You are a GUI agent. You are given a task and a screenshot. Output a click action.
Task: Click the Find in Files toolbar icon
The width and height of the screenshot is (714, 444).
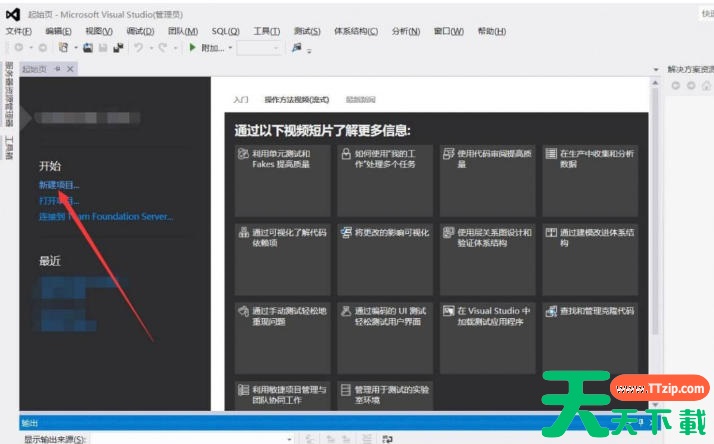tap(296, 47)
